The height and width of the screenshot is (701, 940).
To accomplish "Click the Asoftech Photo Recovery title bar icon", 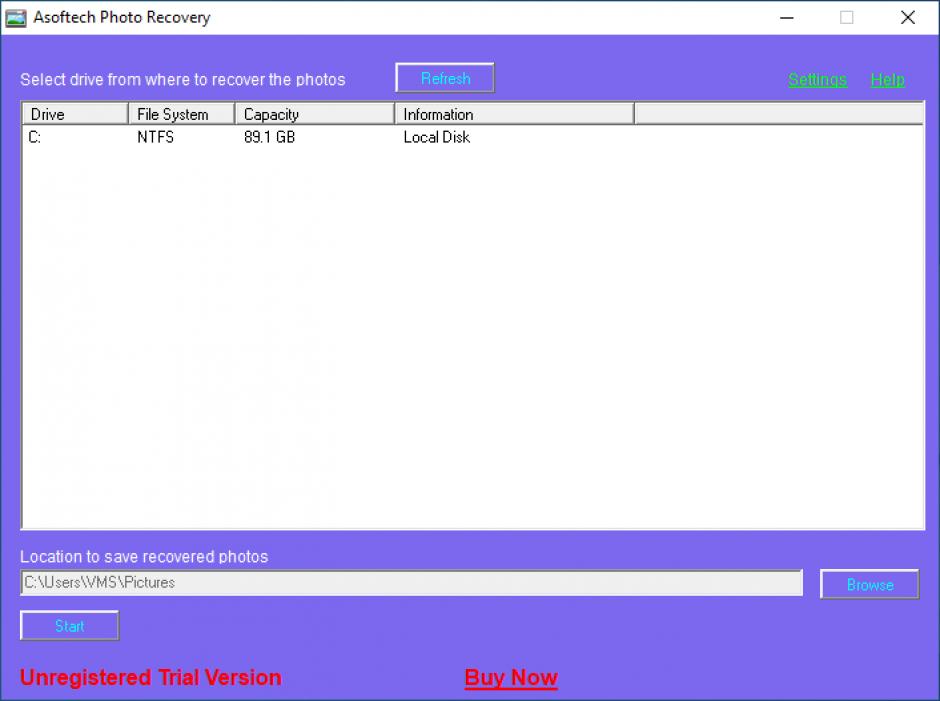I will [16, 17].
